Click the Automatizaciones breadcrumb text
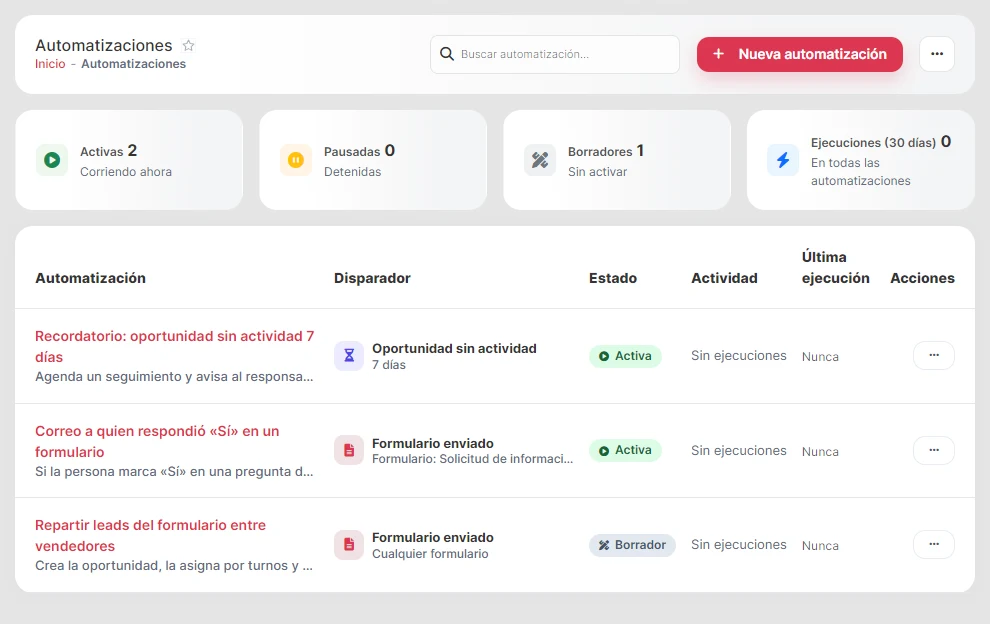 pyautogui.click(x=133, y=64)
